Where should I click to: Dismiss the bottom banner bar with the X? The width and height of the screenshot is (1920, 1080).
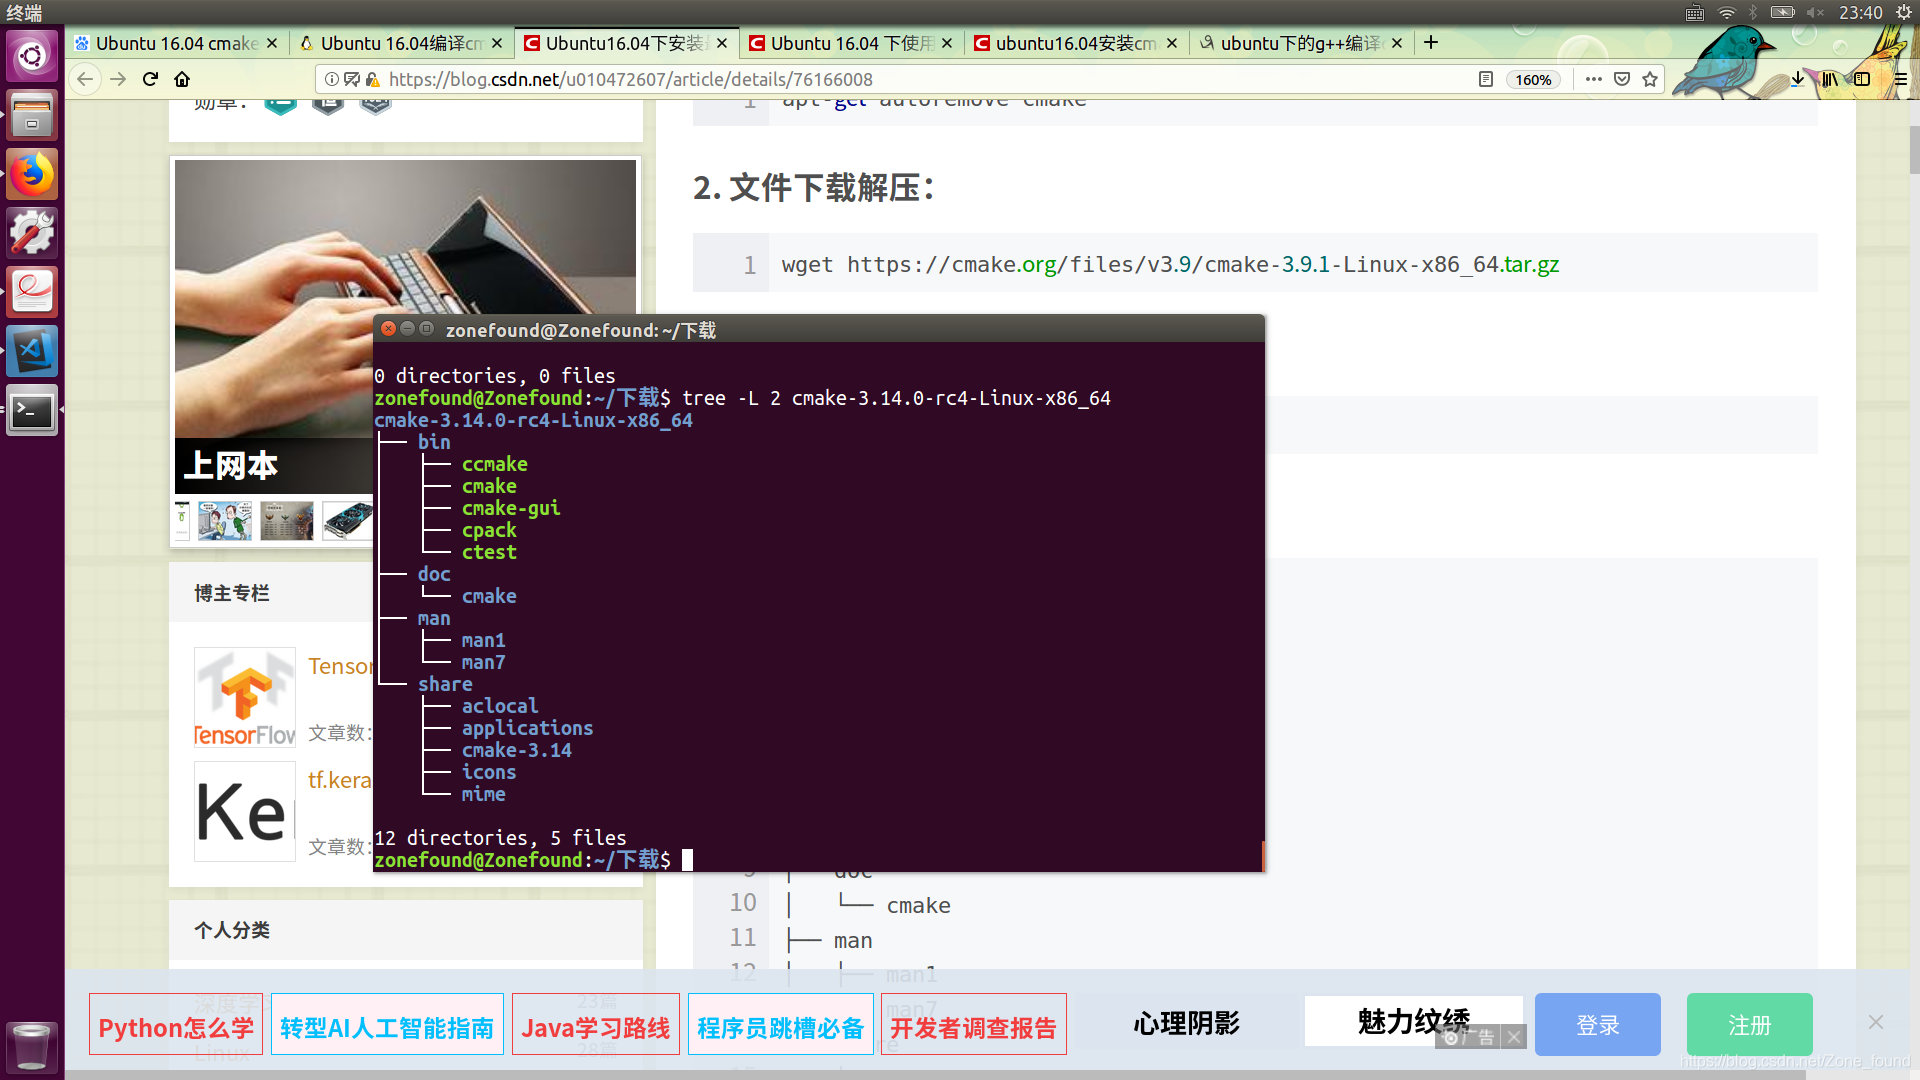[1876, 1022]
